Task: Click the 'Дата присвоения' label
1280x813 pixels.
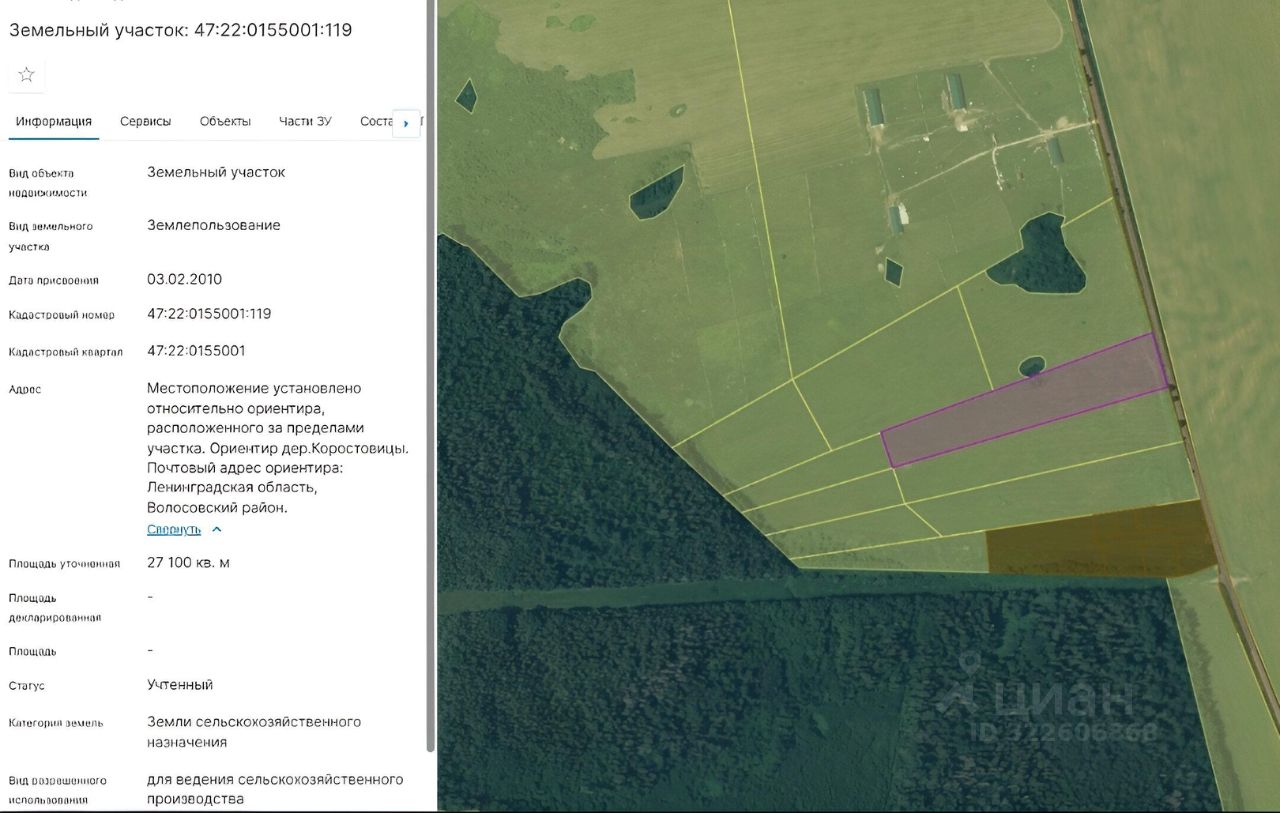Action: pos(54,280)
